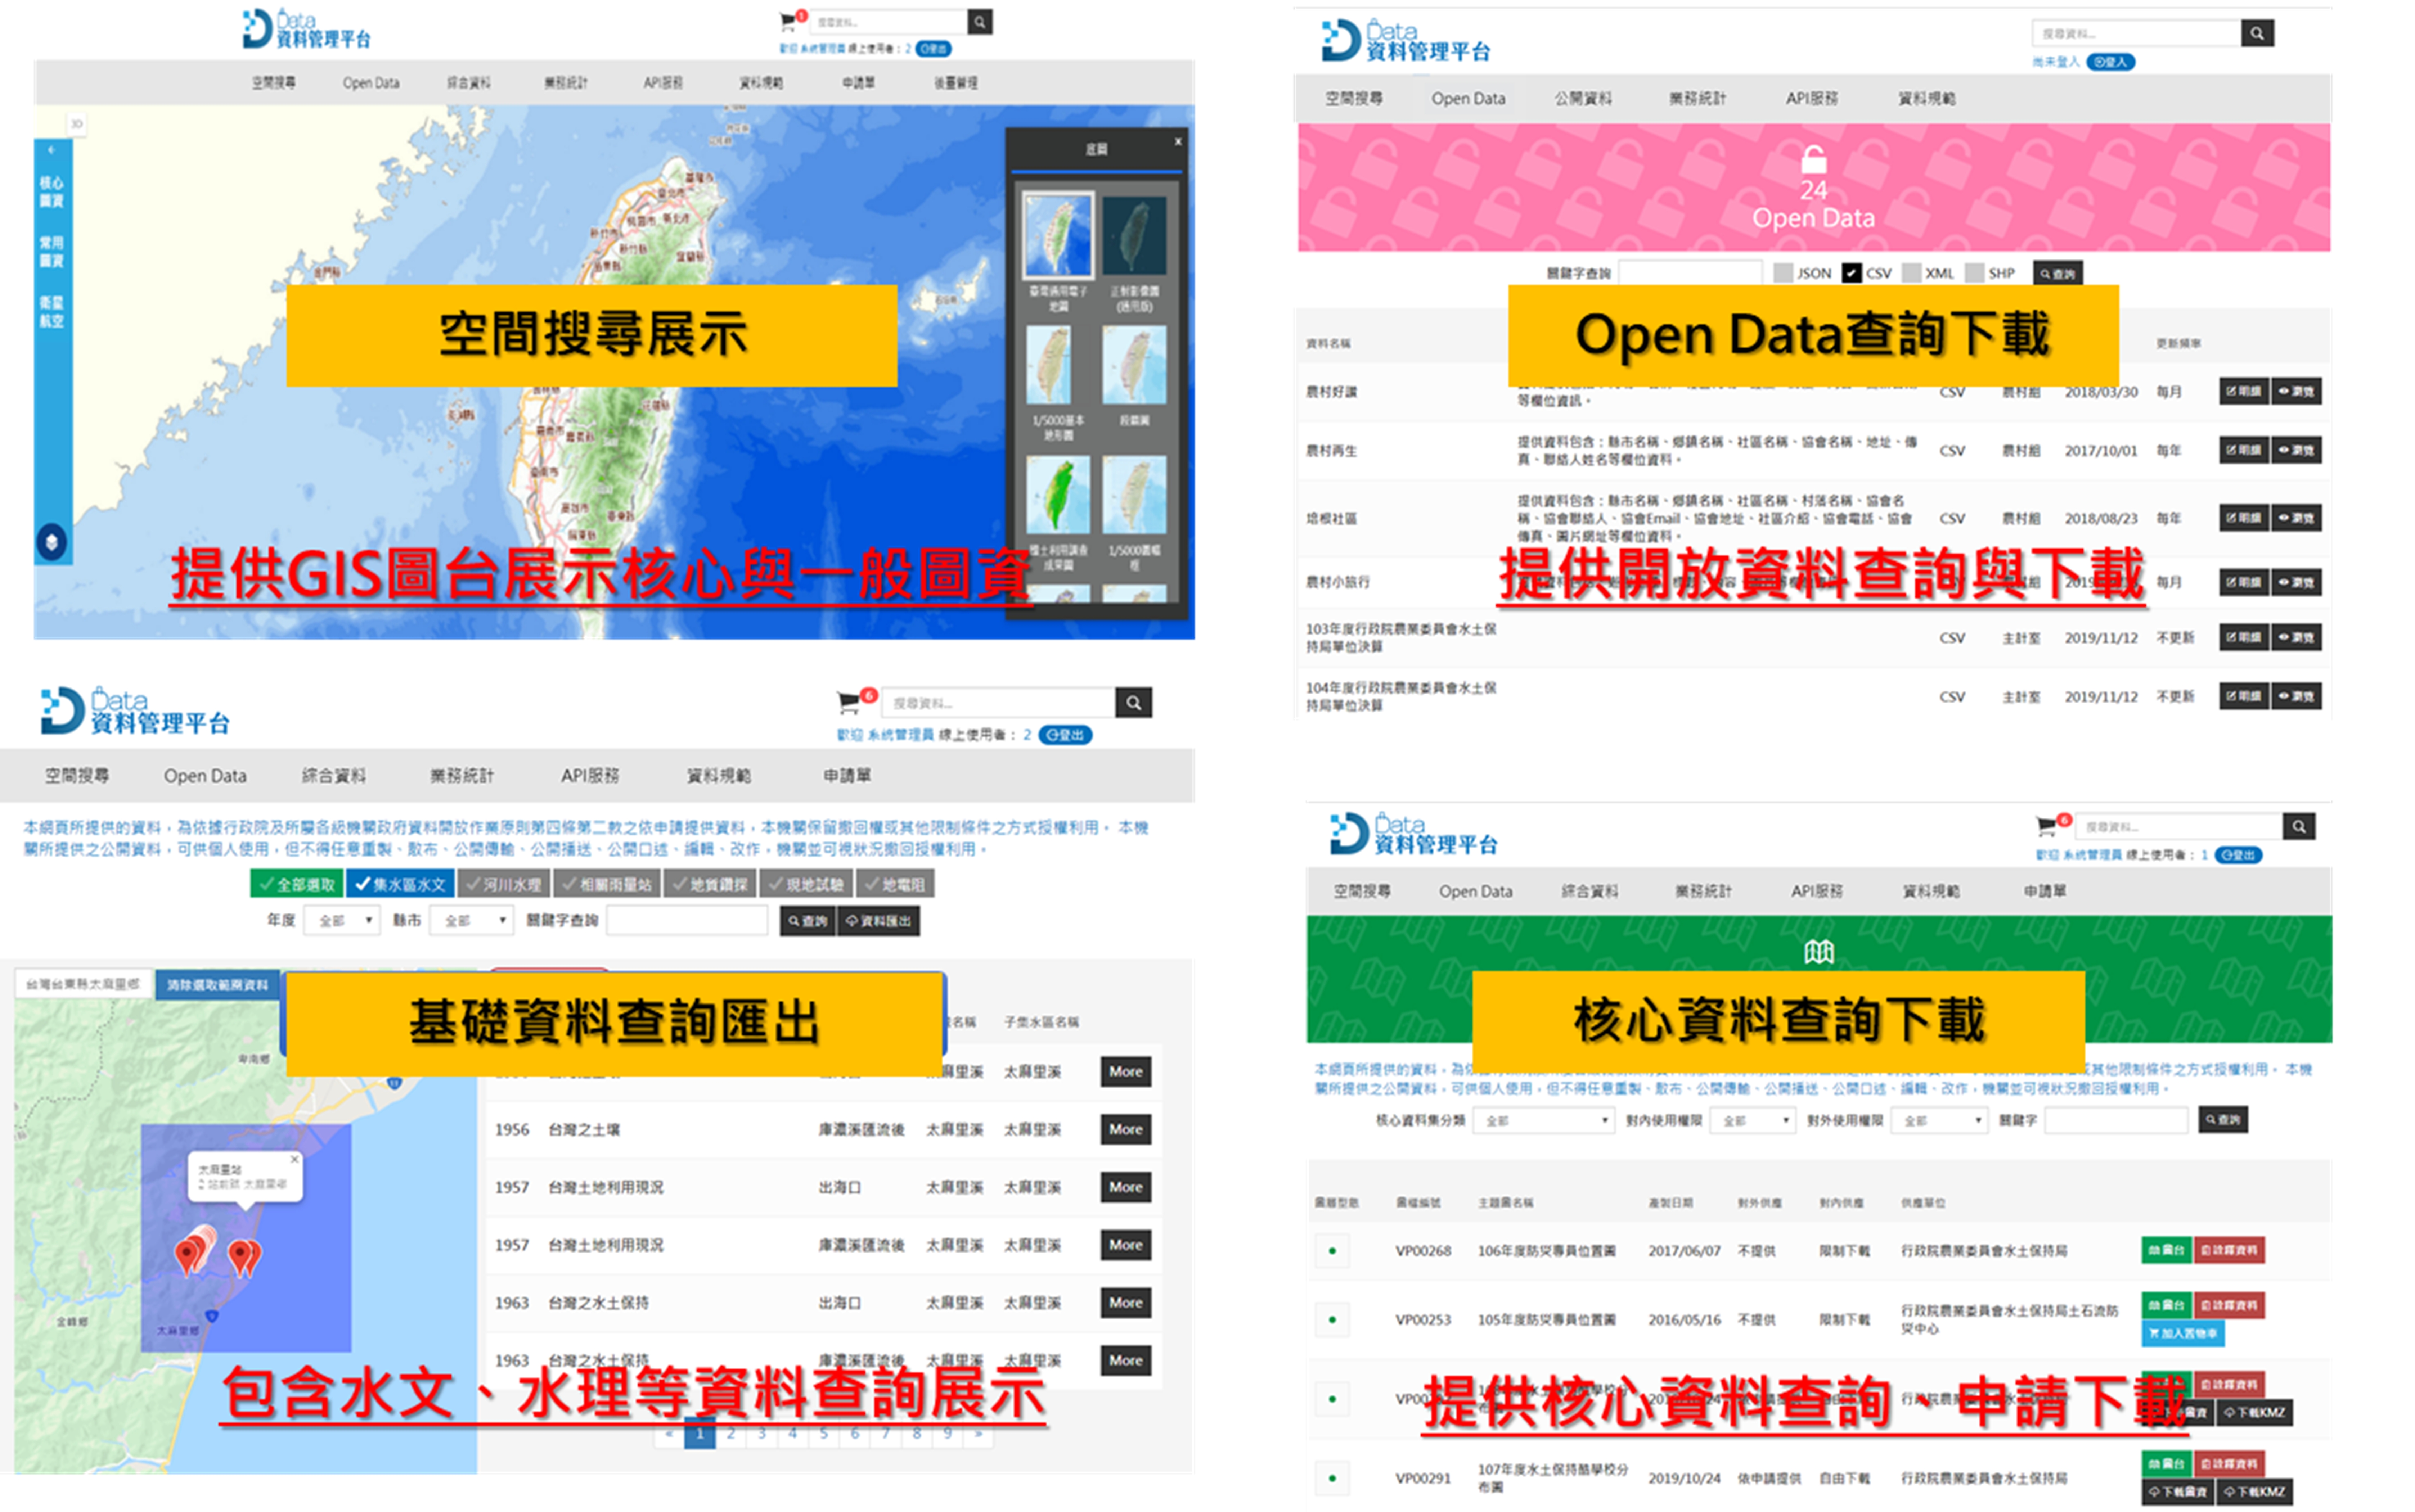Click layers icon at bottom of GIS sidebar
2415x1512 pixels.
pyautogui.click(x=52, y=542)
